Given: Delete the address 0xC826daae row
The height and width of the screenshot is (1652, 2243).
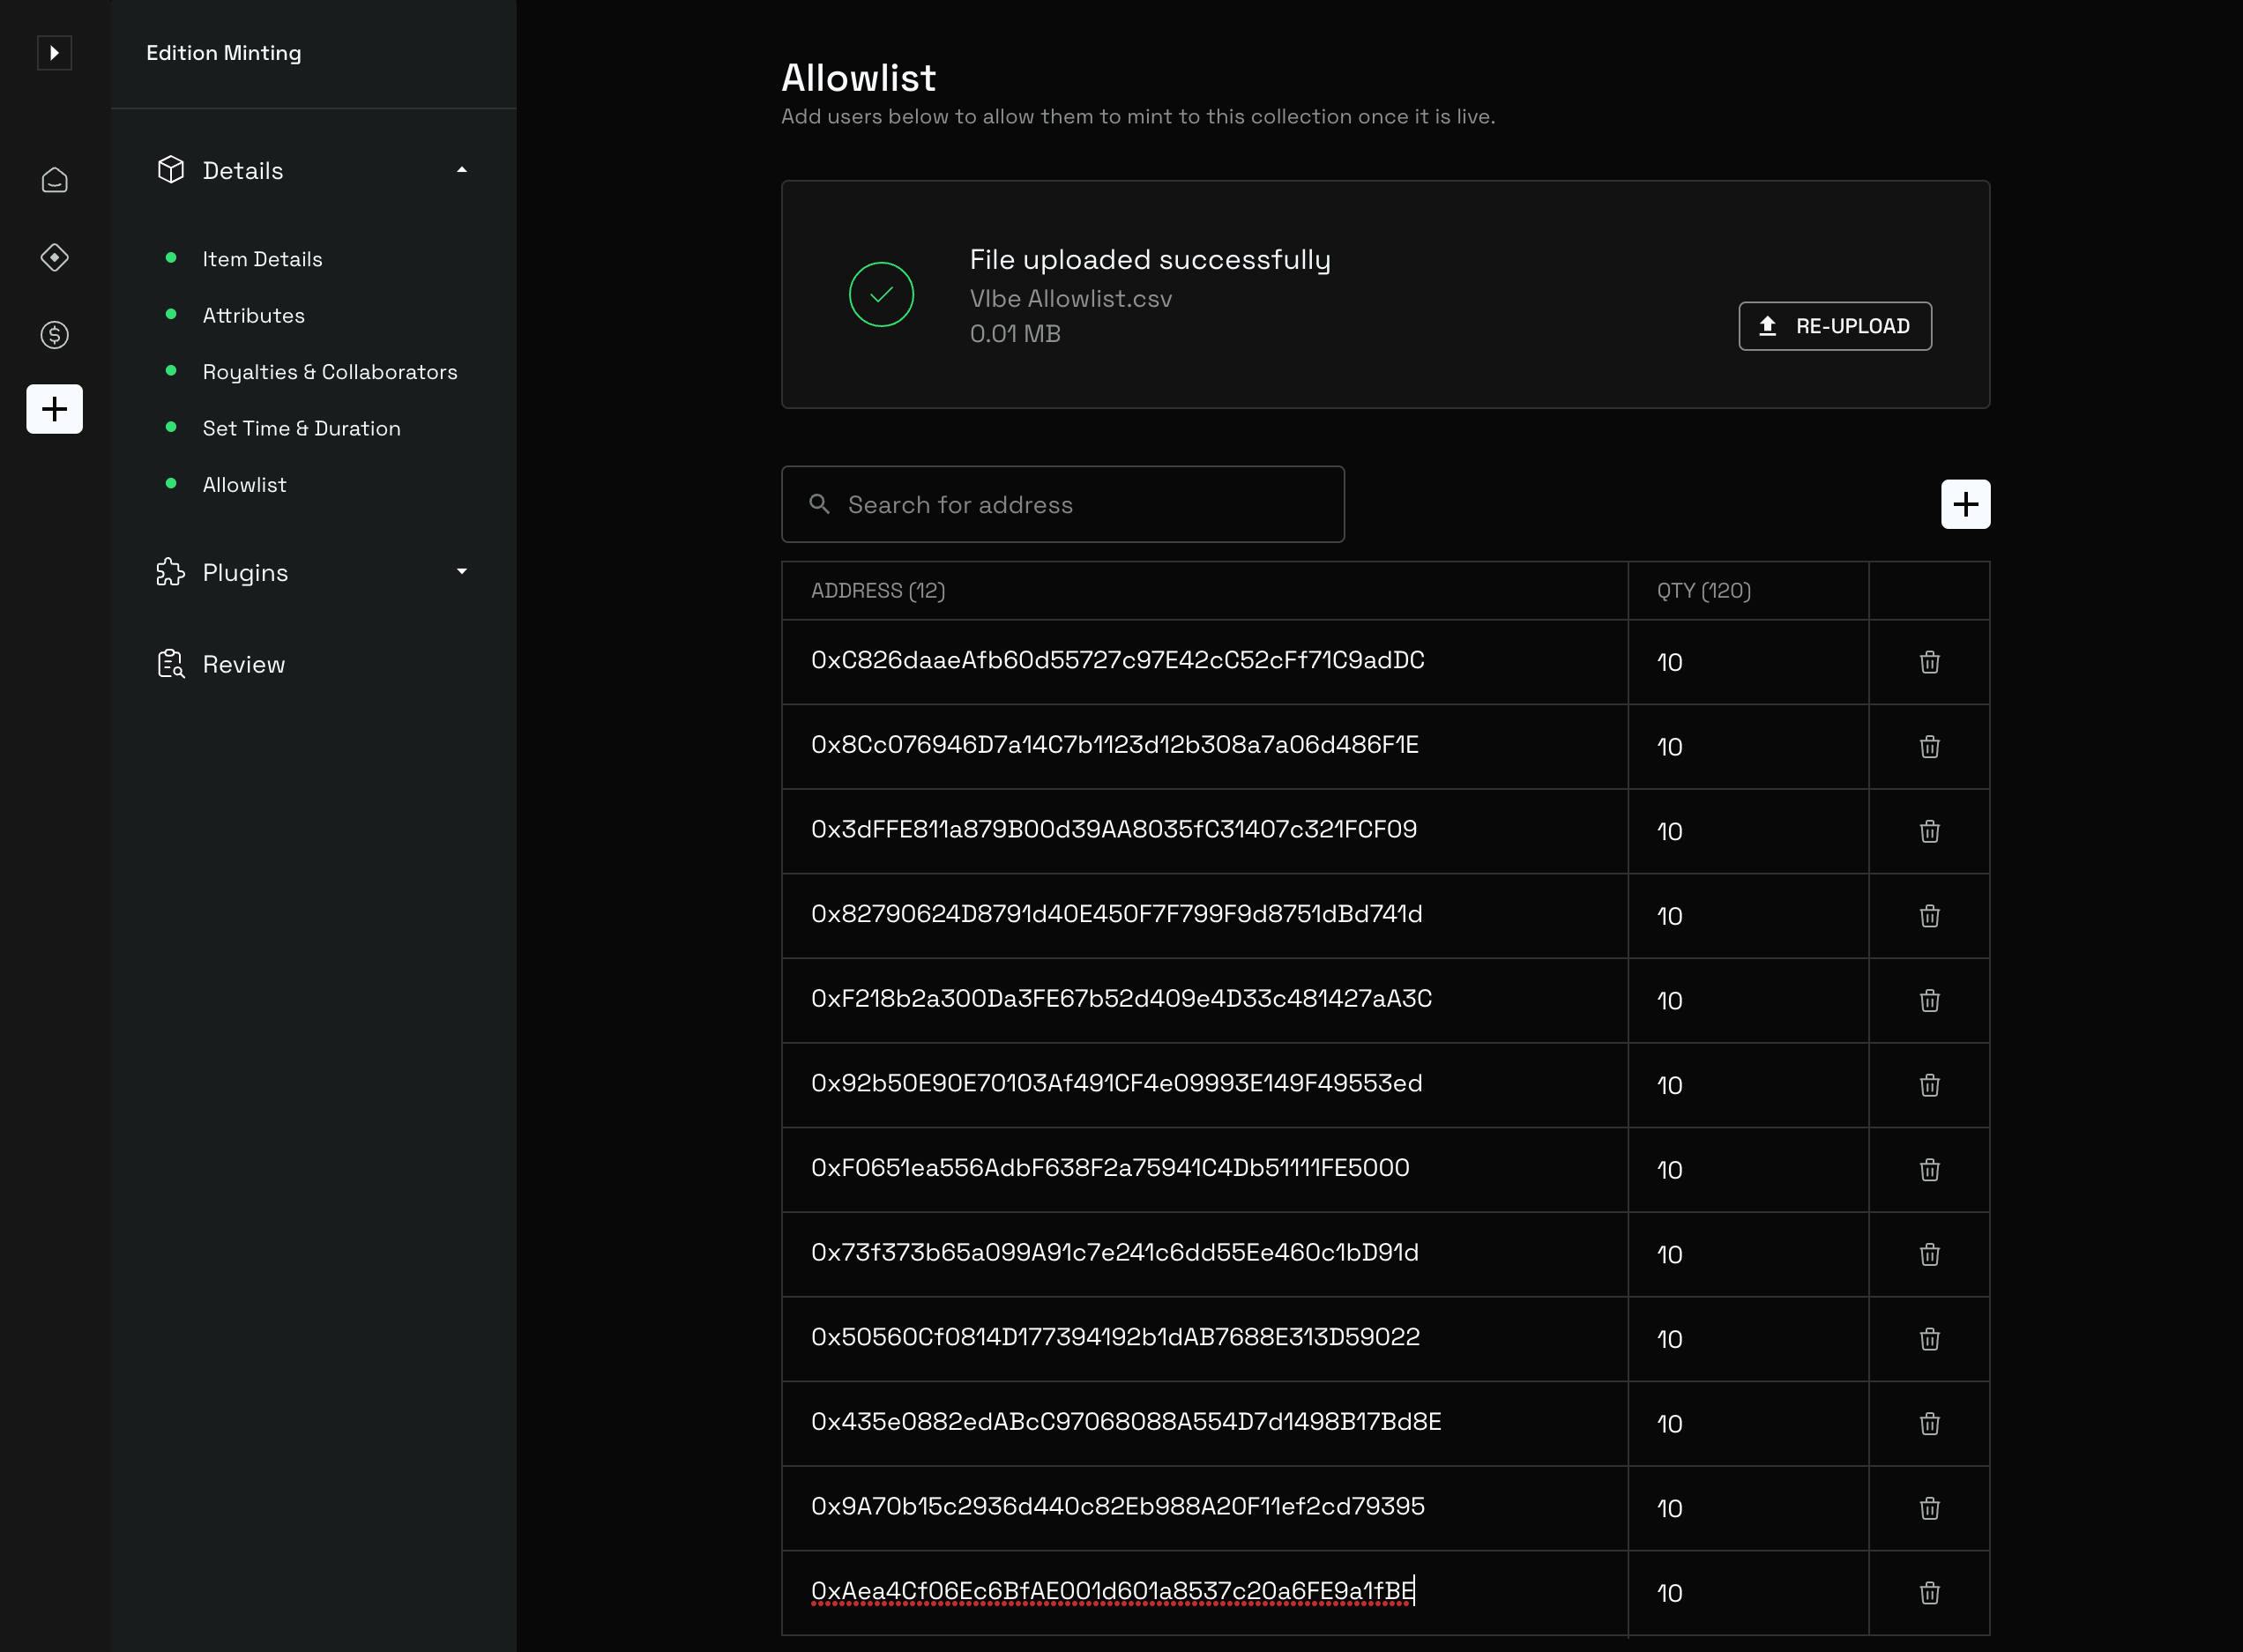Looking at the screenshot, I should coord(1928,662).
